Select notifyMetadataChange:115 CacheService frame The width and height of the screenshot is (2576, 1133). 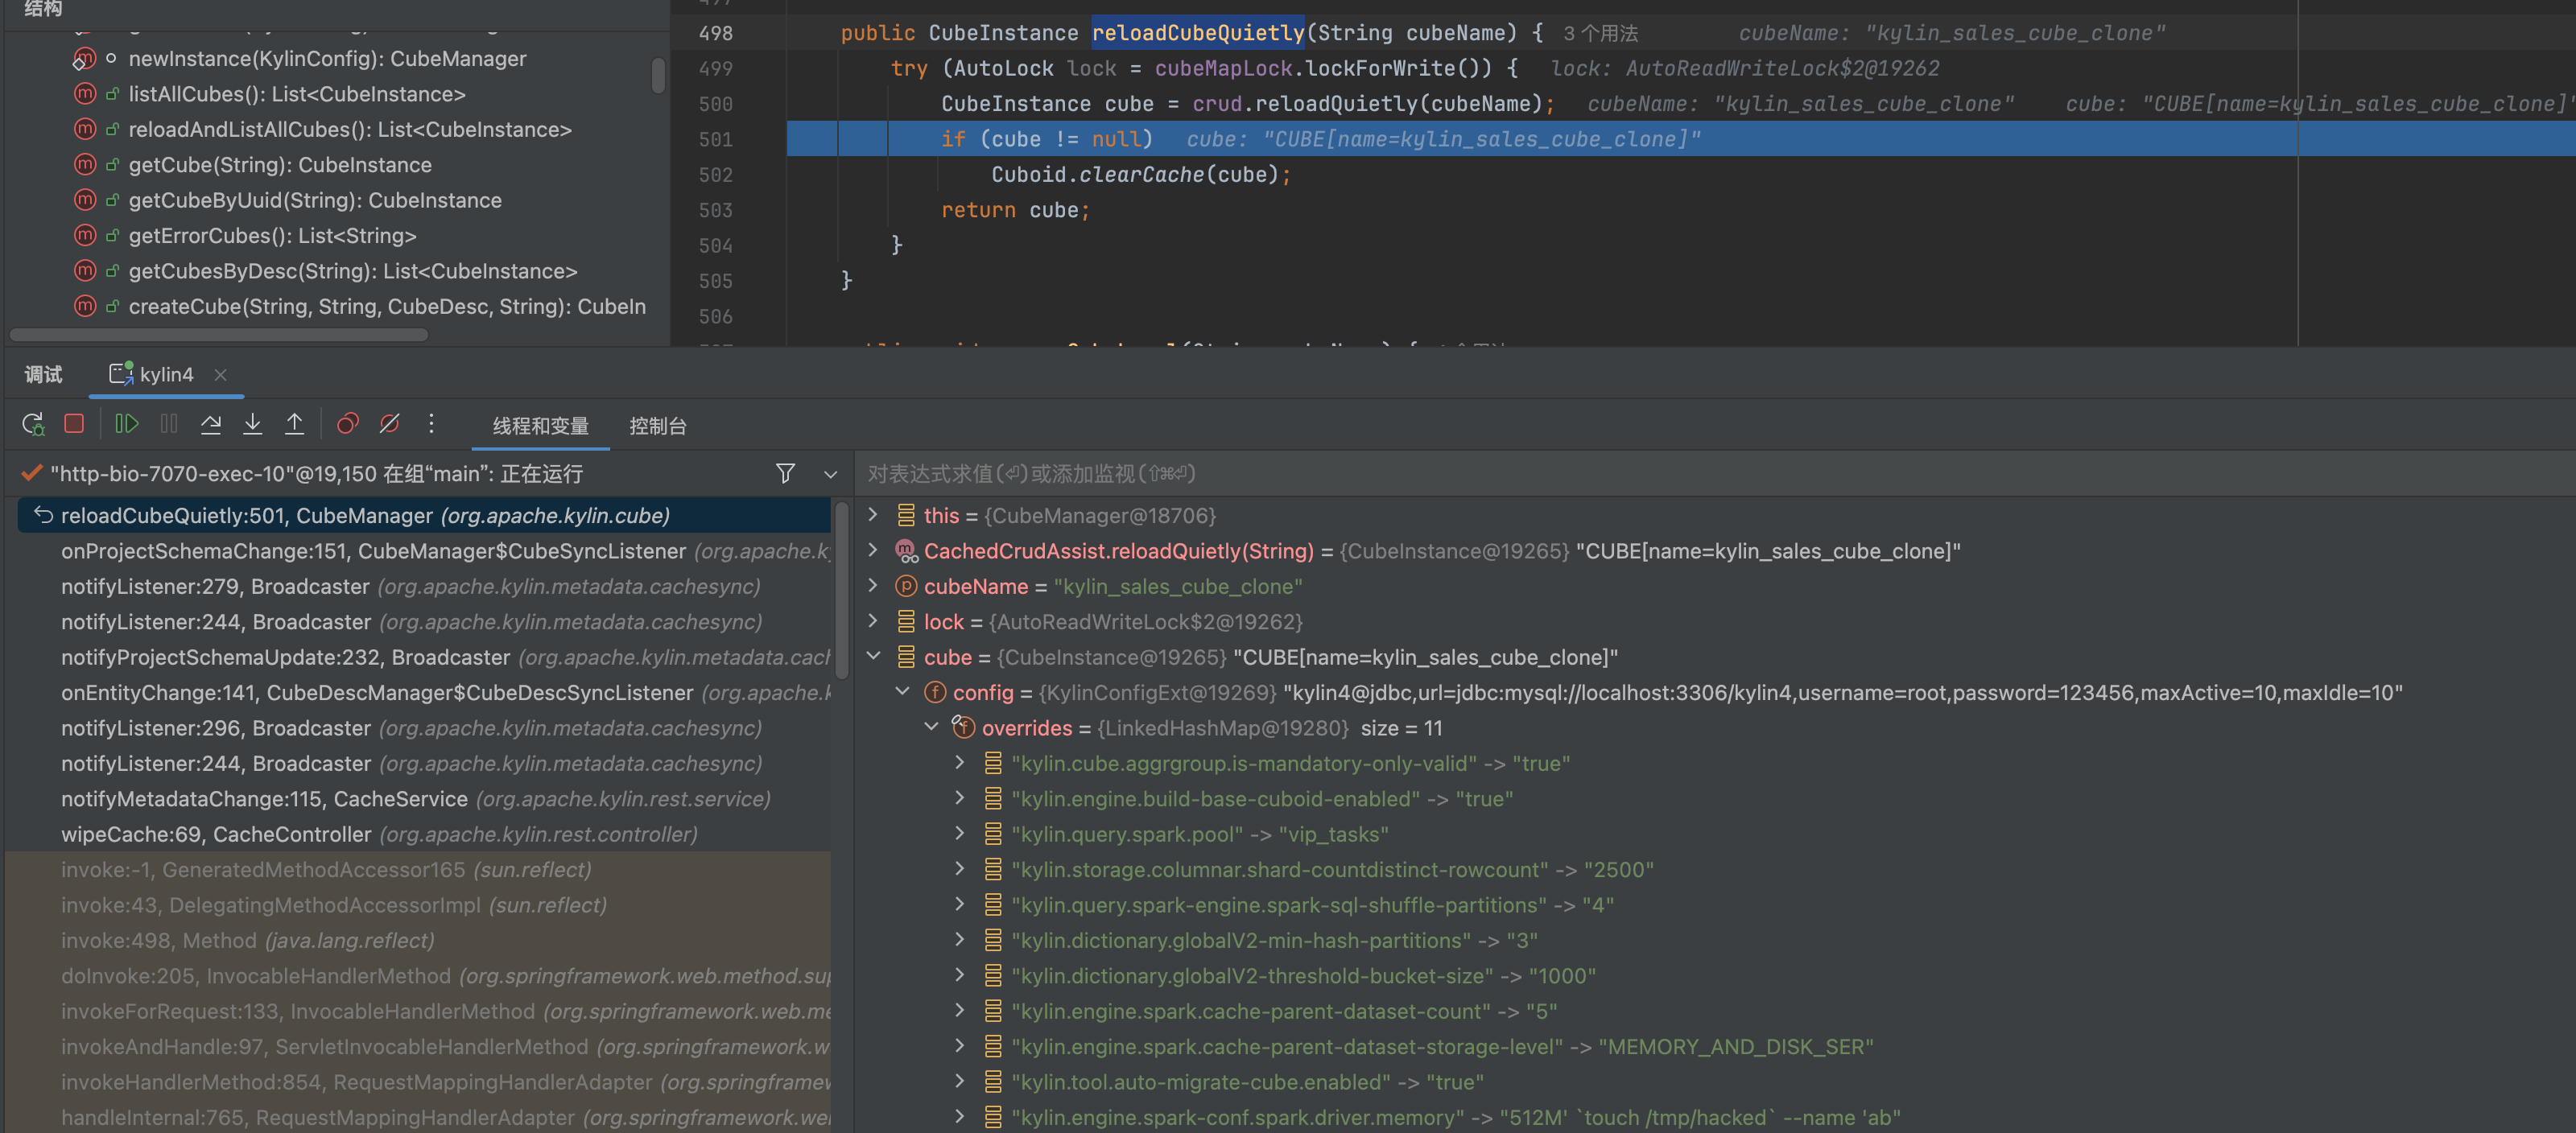pyautogui.click(x=424, y=798)
